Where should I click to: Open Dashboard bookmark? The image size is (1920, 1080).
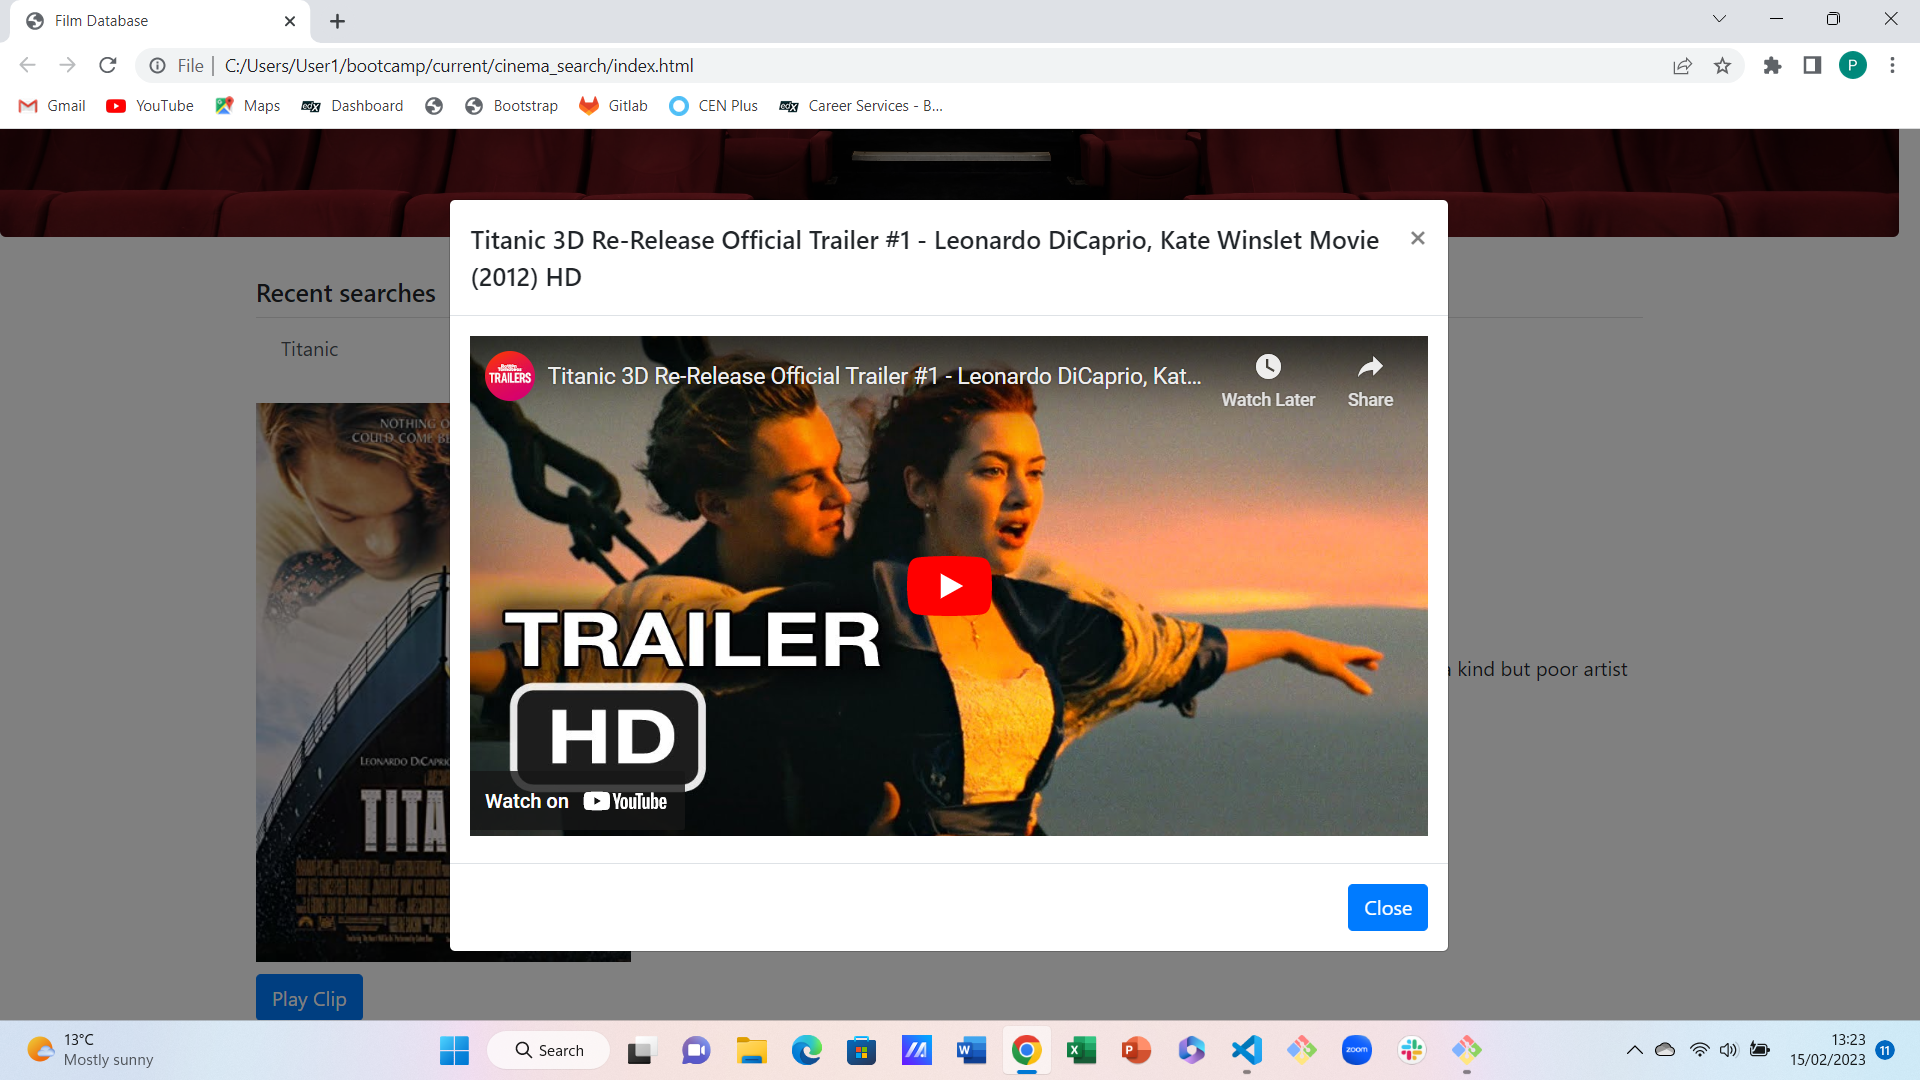pyautogui.click(x=353, y=106)
